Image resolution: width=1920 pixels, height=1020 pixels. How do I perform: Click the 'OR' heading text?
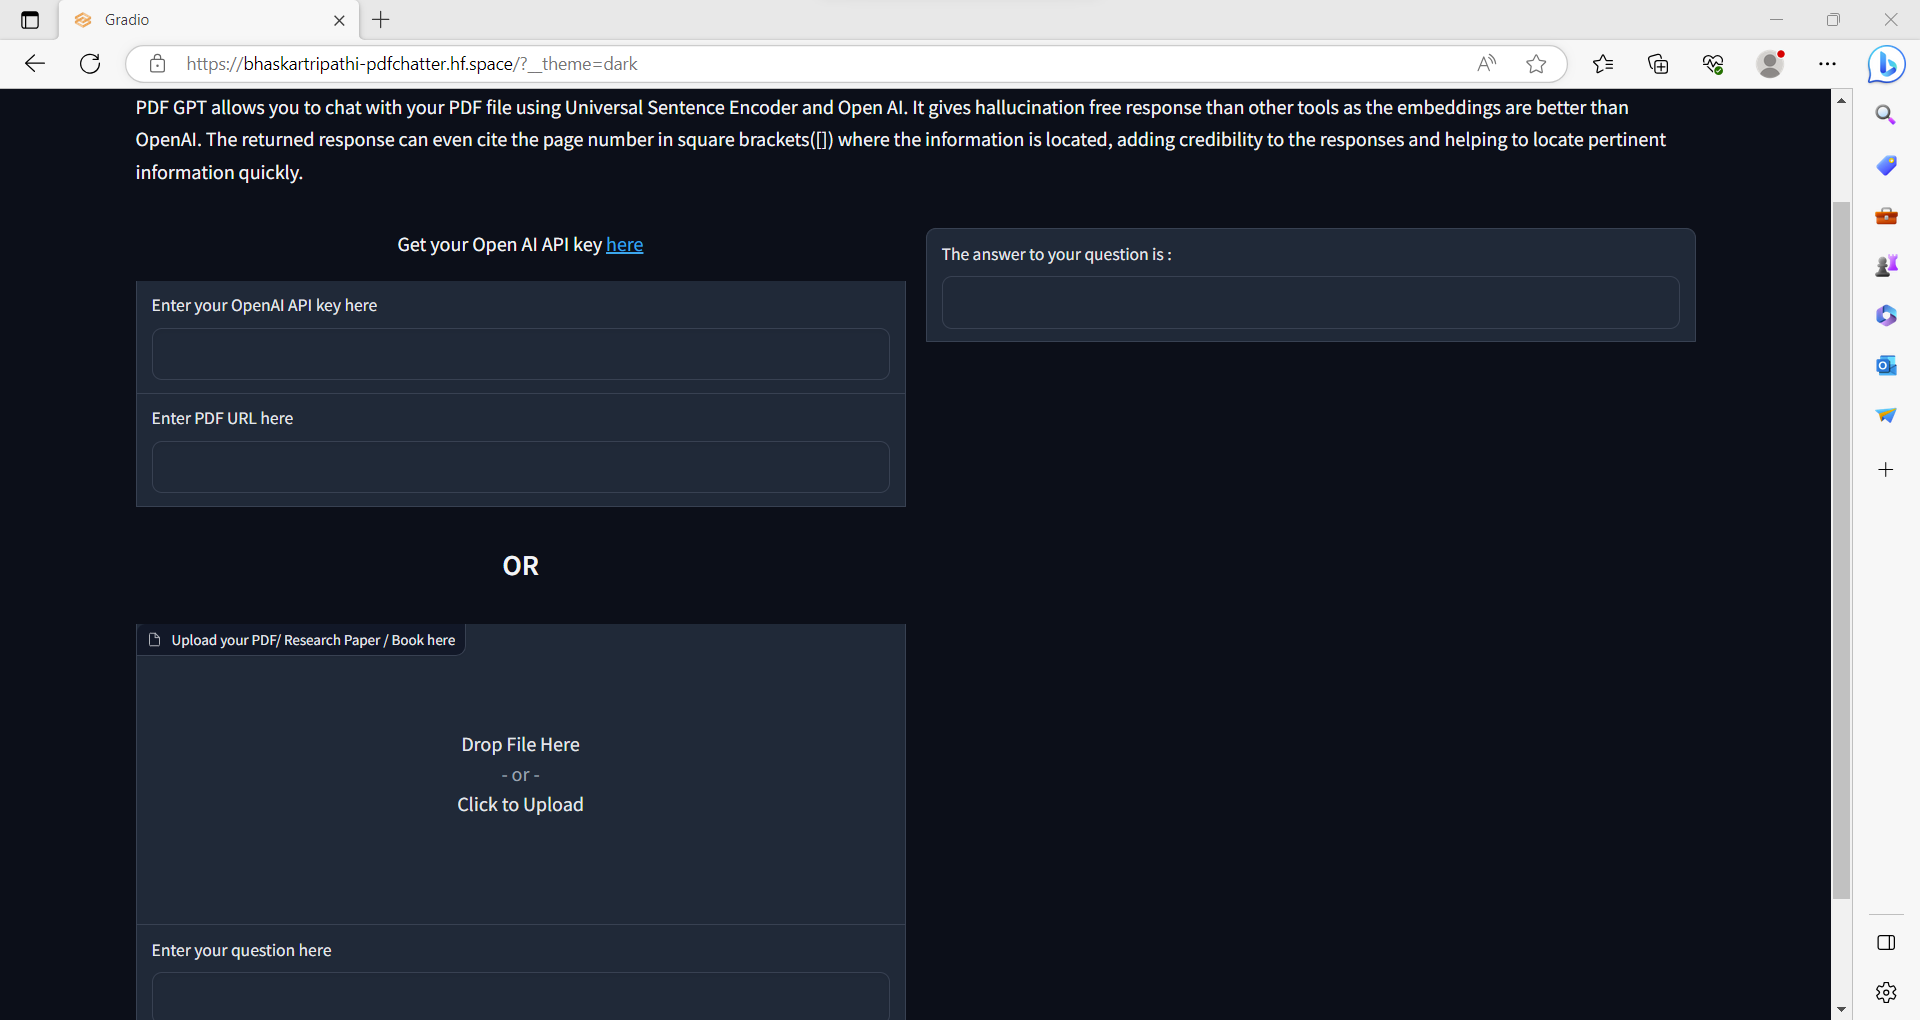point(520,566)
